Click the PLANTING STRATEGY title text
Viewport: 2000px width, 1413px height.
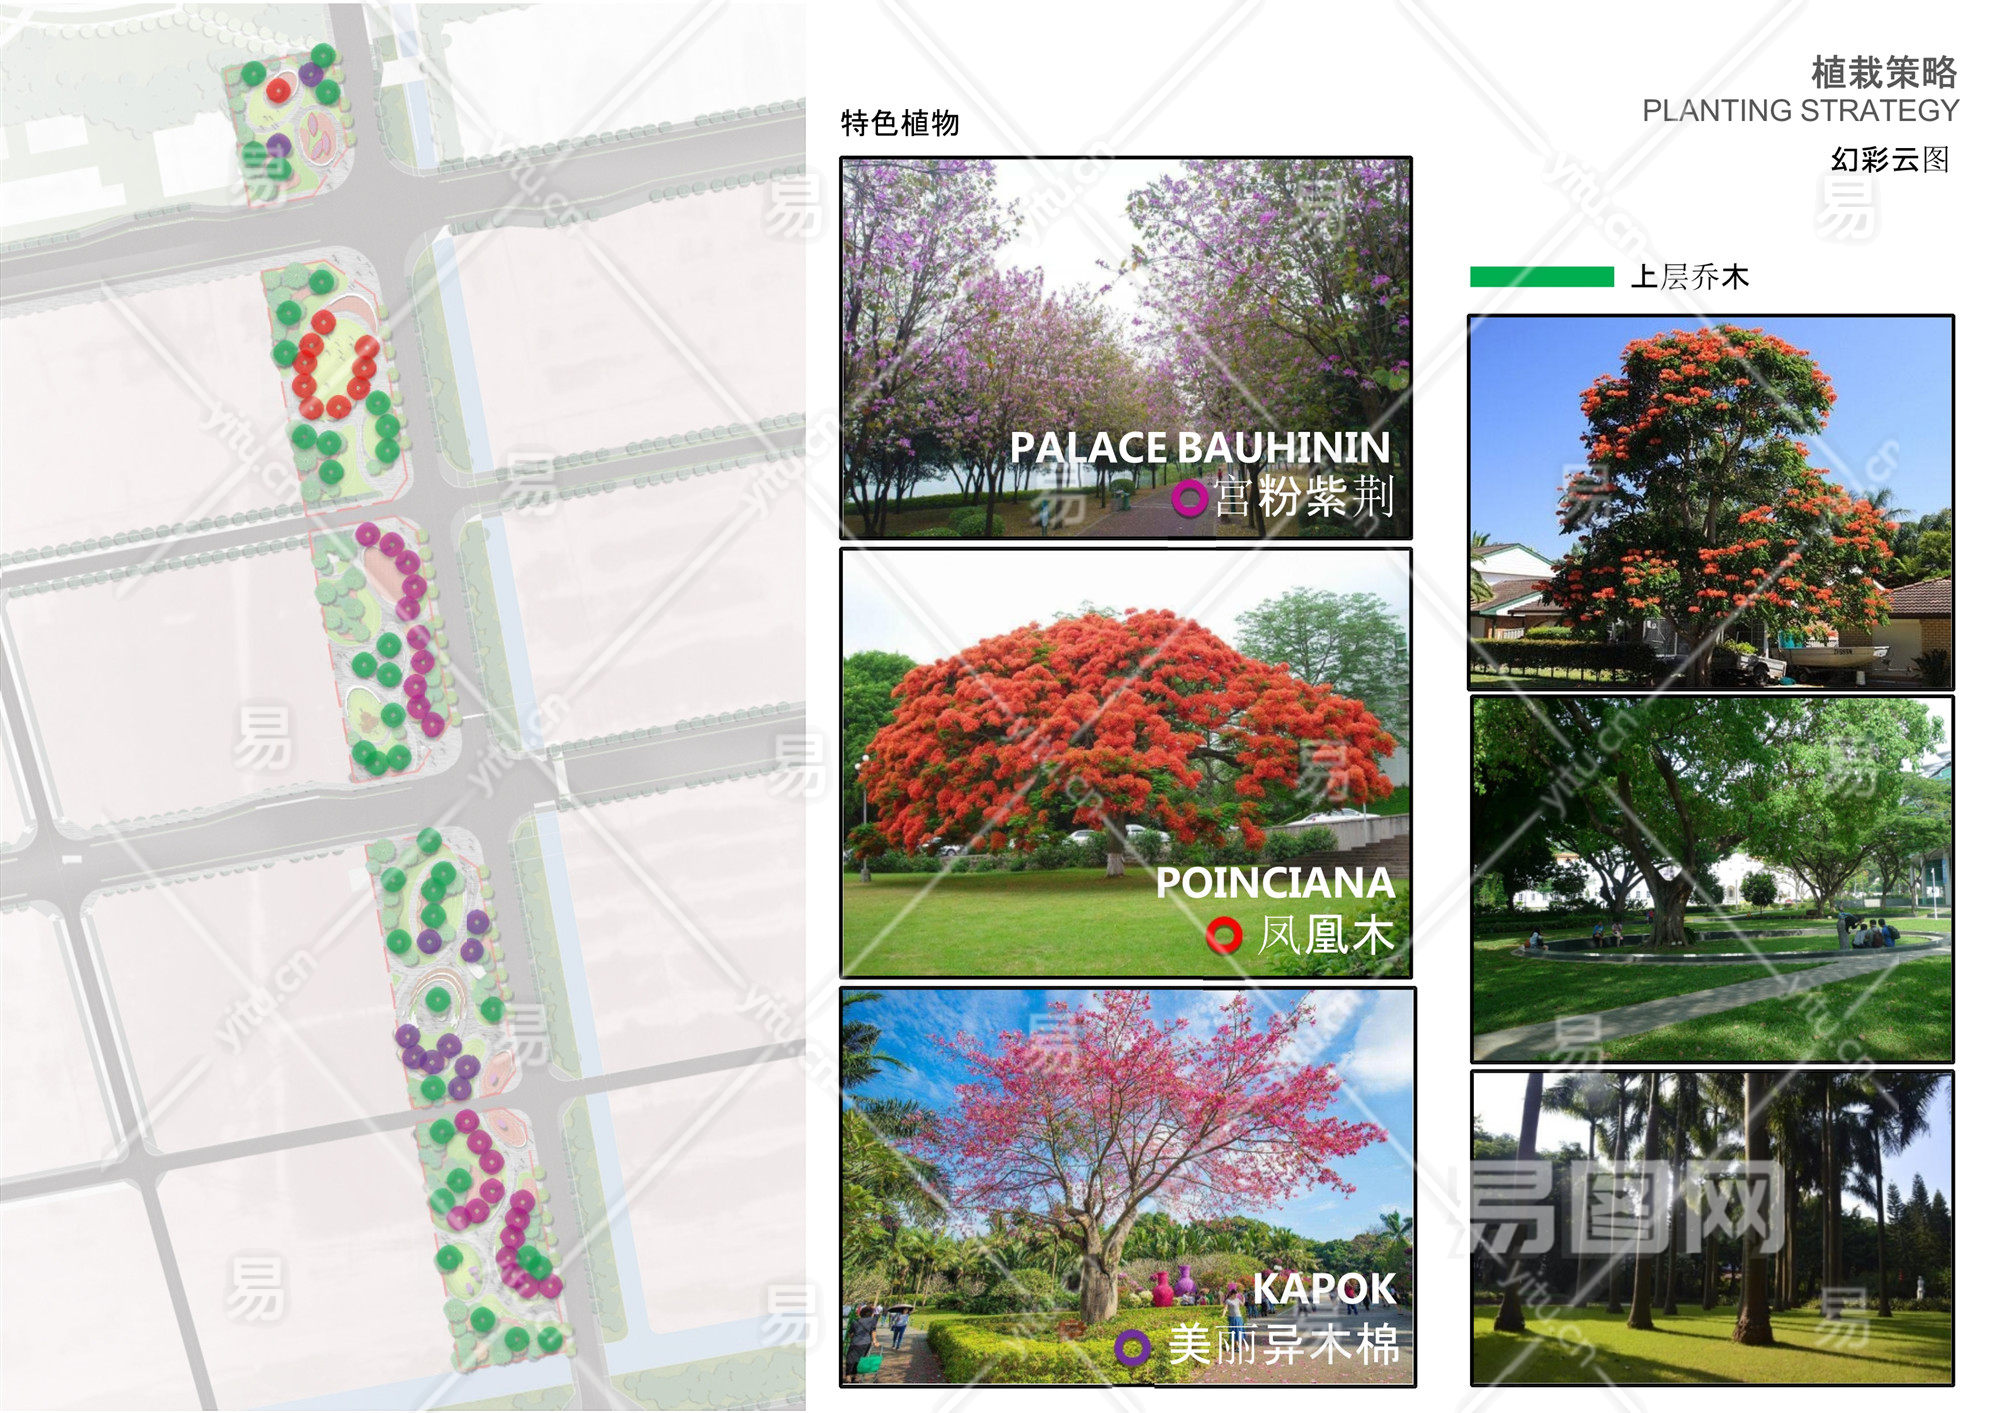coord(1800,110)
